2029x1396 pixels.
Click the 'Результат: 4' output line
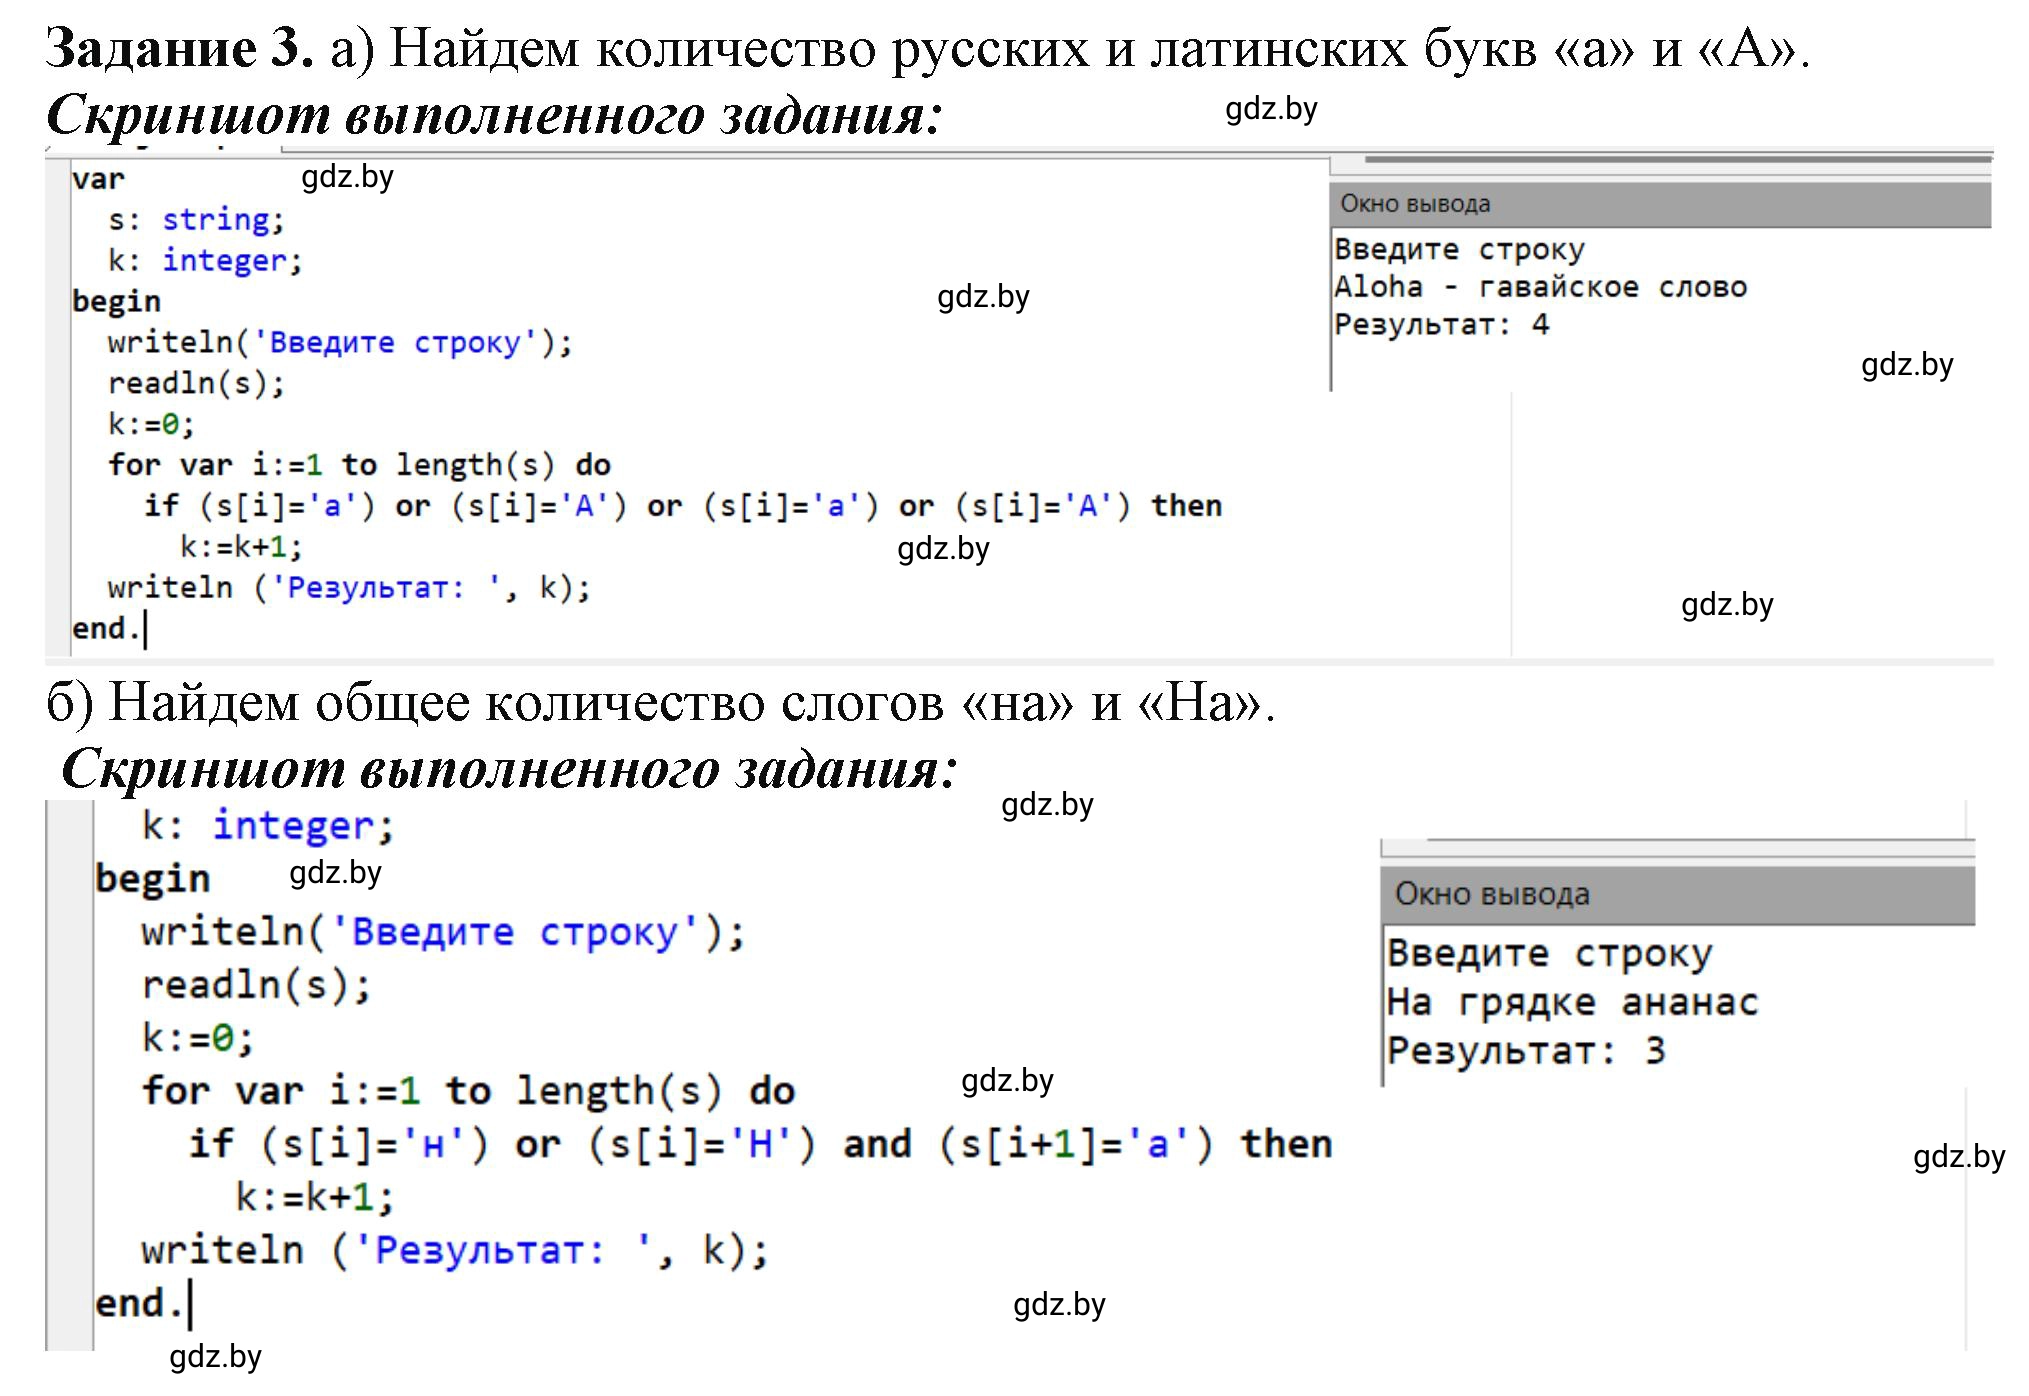click(x=1441, y=325)
